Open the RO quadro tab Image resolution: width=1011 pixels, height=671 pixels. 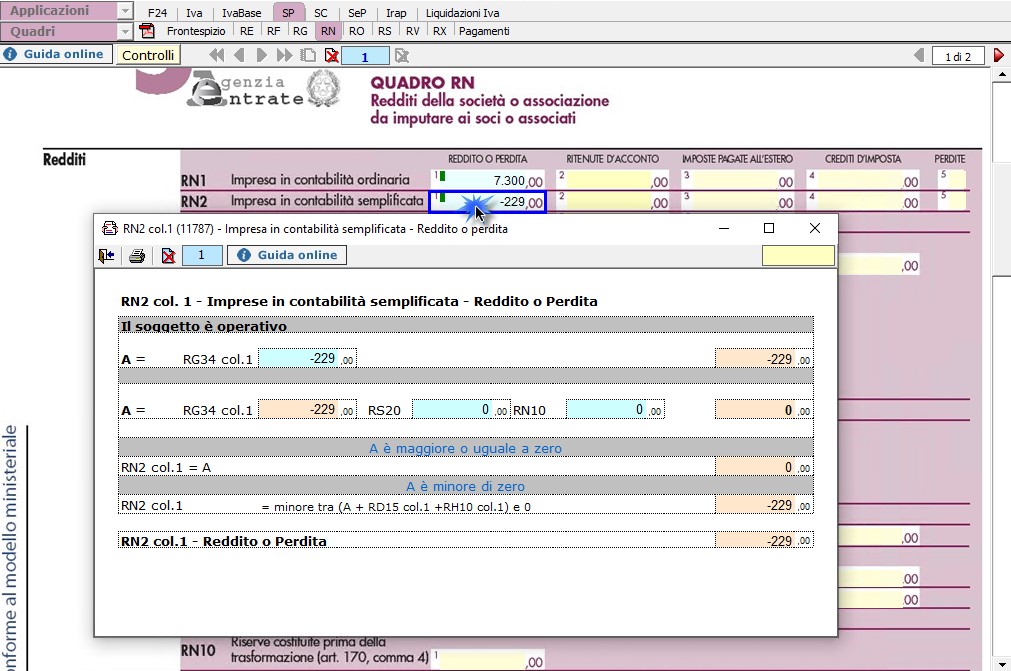point(357,31)
